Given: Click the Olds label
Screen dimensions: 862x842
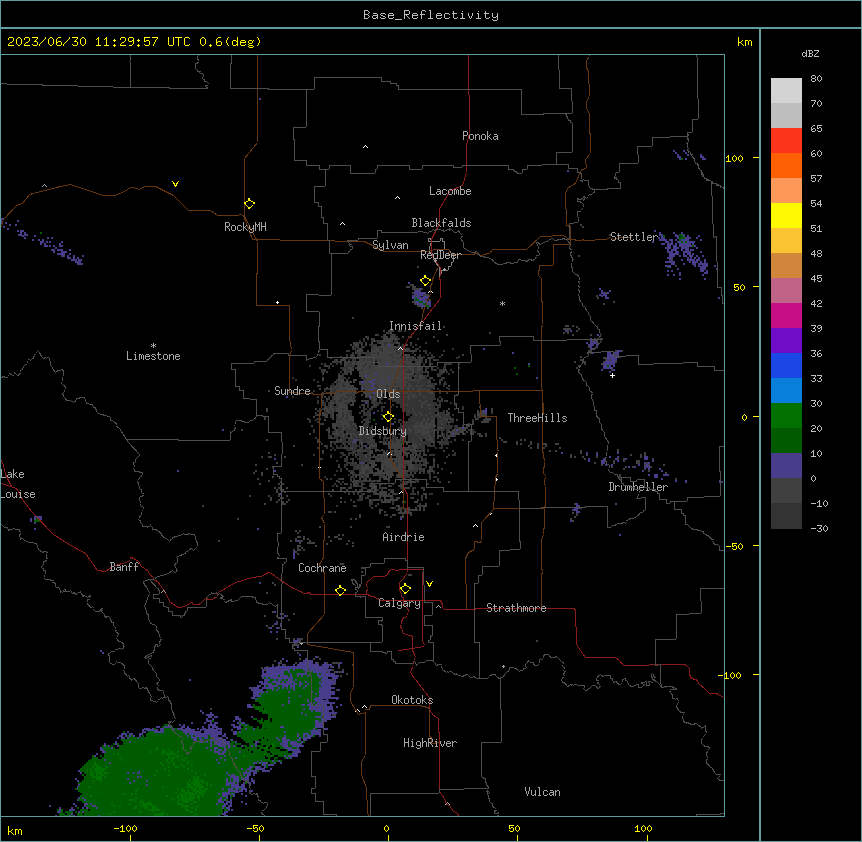Looking at the screenshot, I should 388,394.
